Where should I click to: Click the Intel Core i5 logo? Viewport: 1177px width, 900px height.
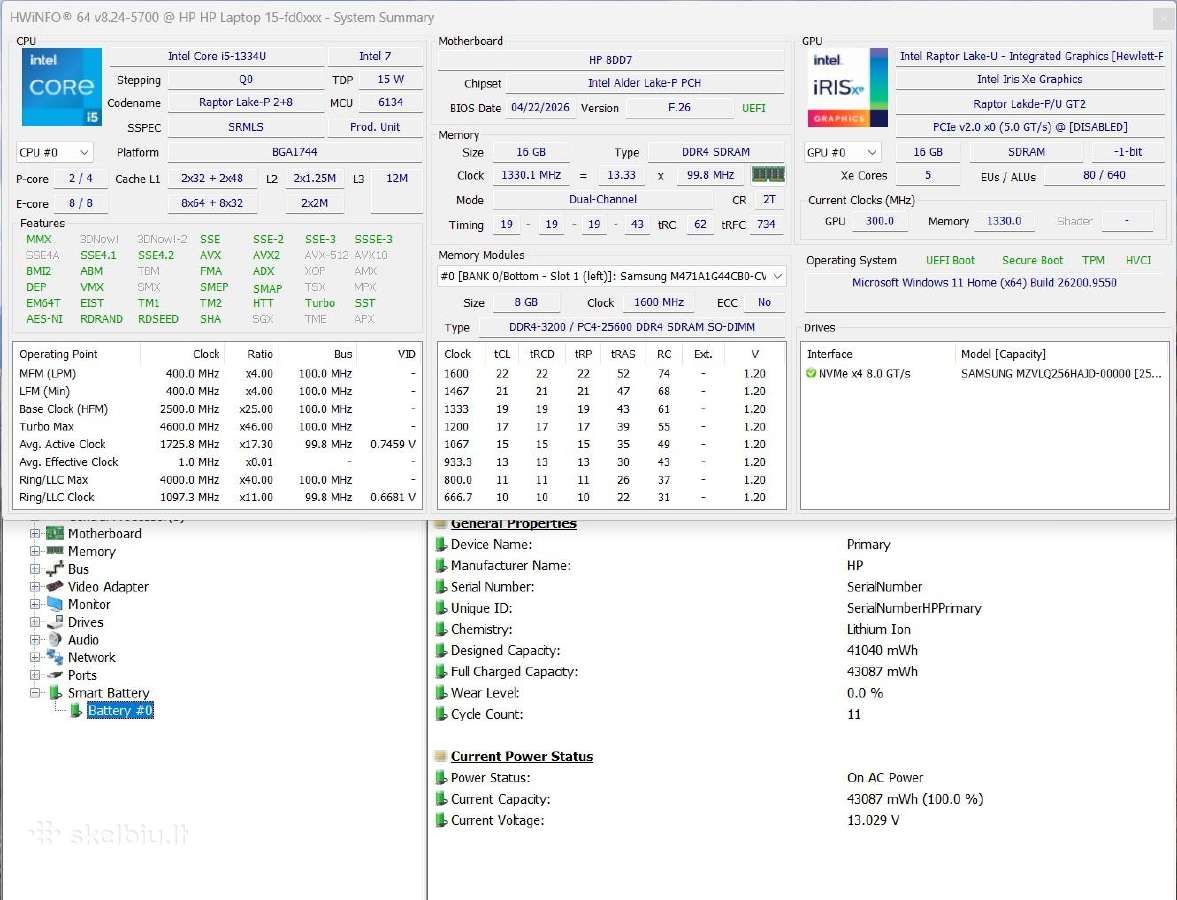coord(62,87)
